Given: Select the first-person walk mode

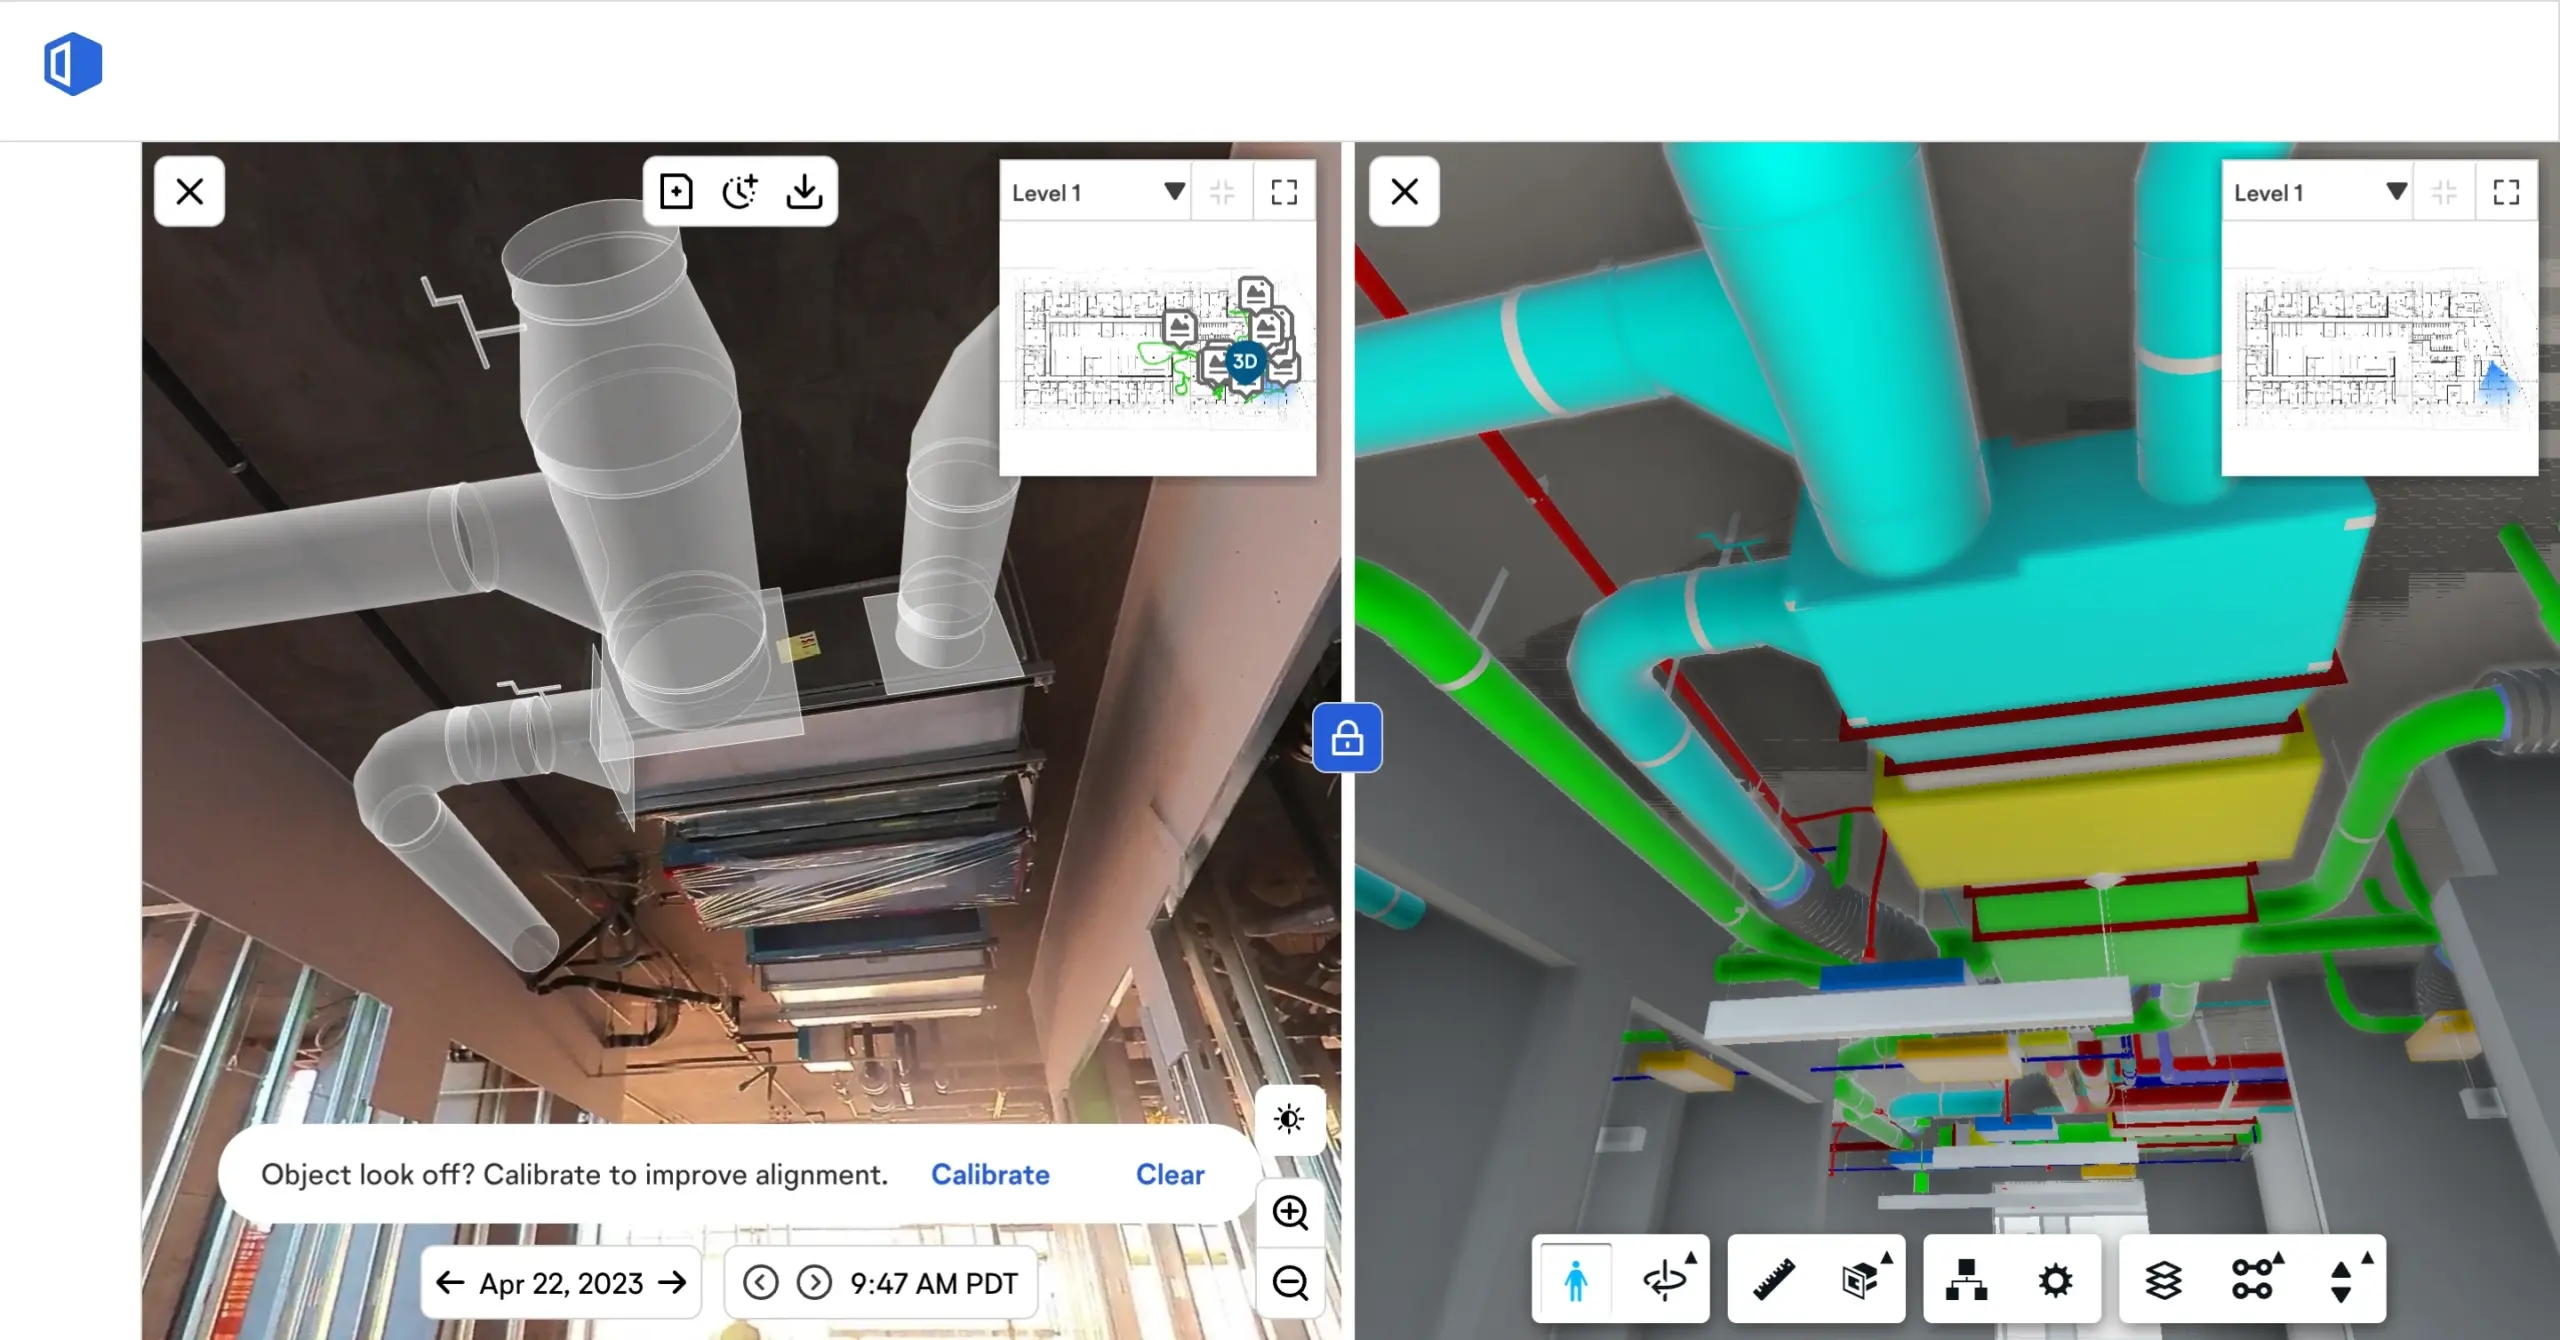Looking at the screenshot, I should click(x=1574, y=1280).
